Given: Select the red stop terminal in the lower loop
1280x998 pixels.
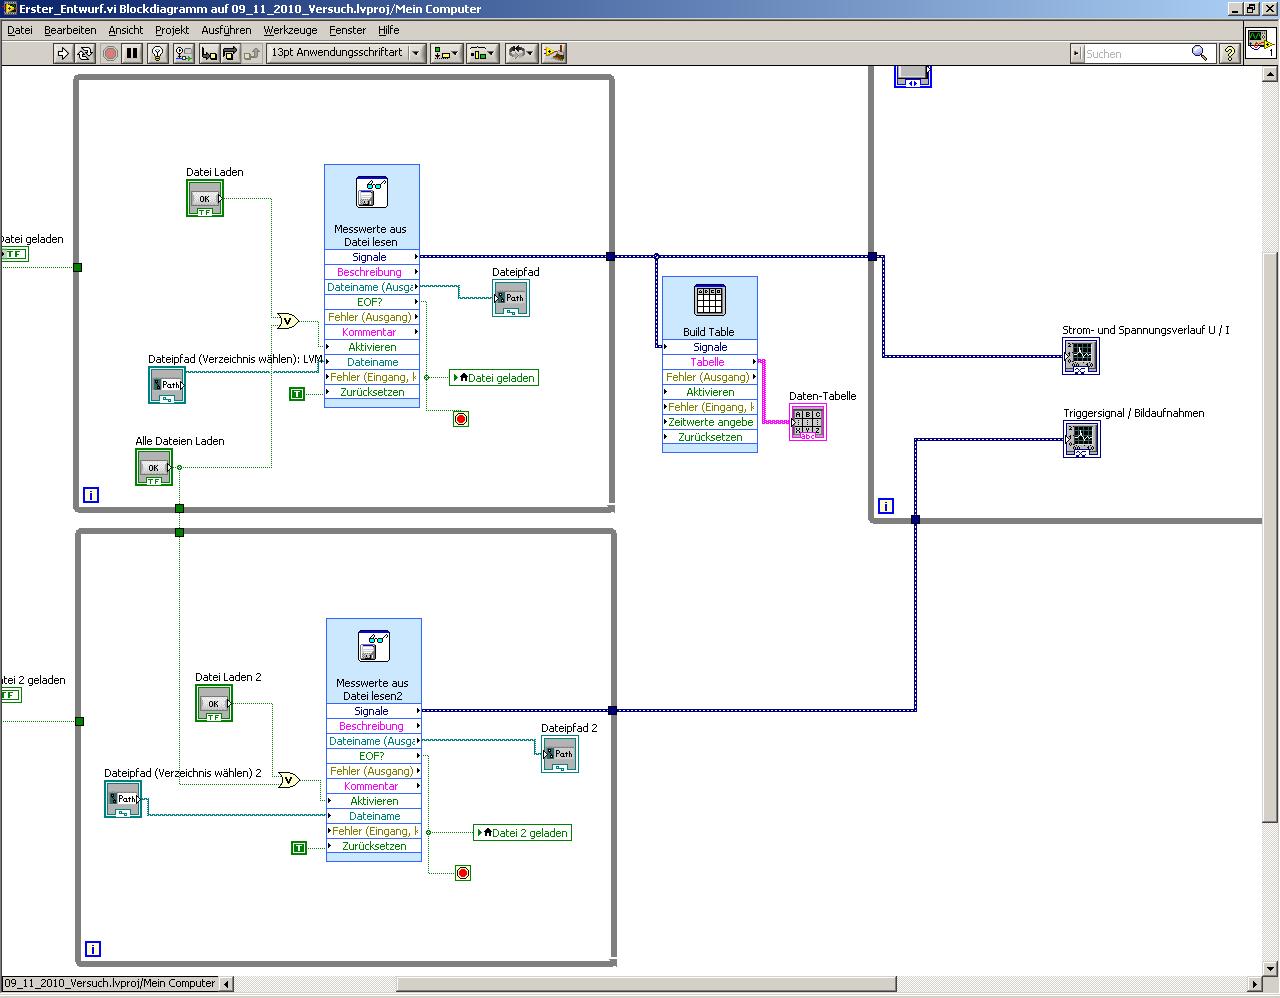Looking at the screenshot, I should click(x=463, y=873).
